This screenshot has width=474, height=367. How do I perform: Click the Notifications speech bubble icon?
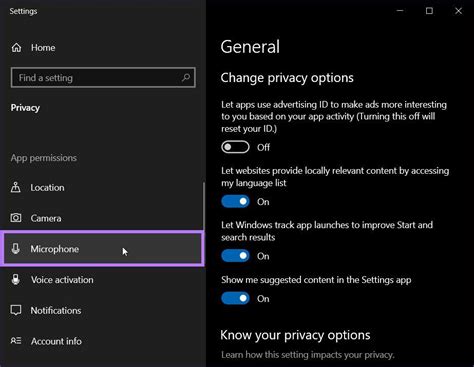pos(16,310)
